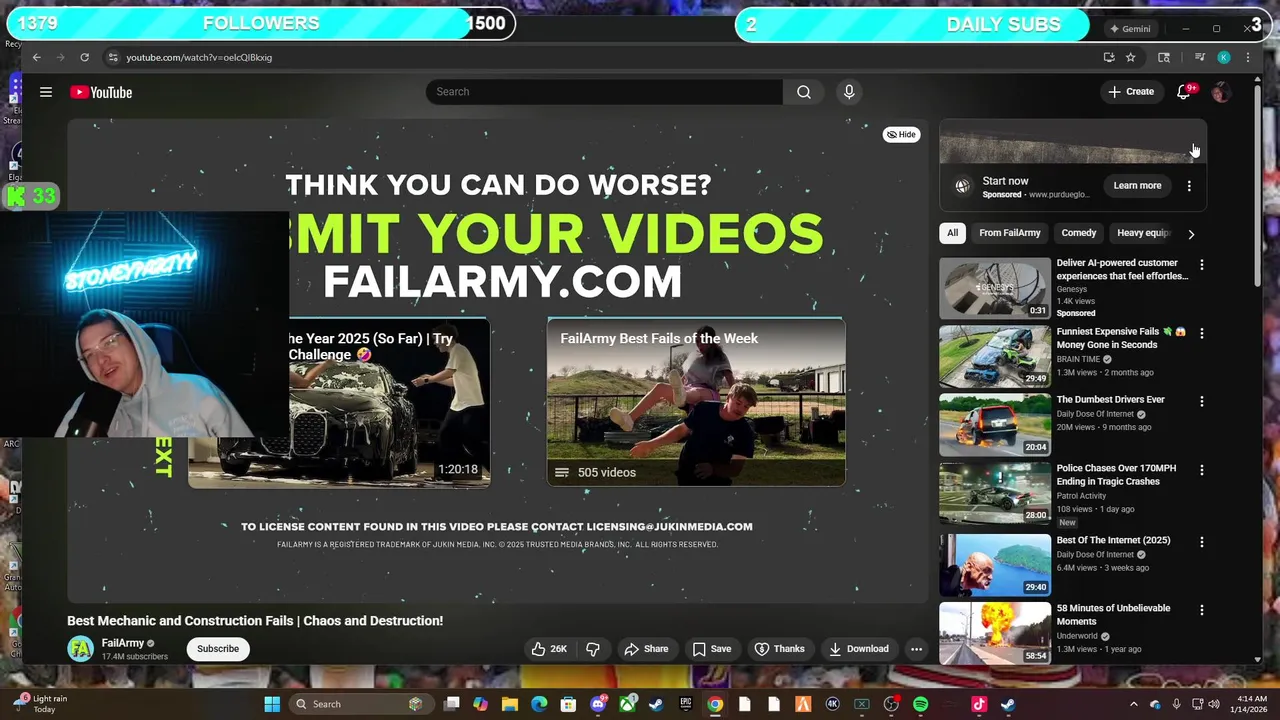View site information icon
This screenshot has width=1280, height=720.
[x=113, y=57]
